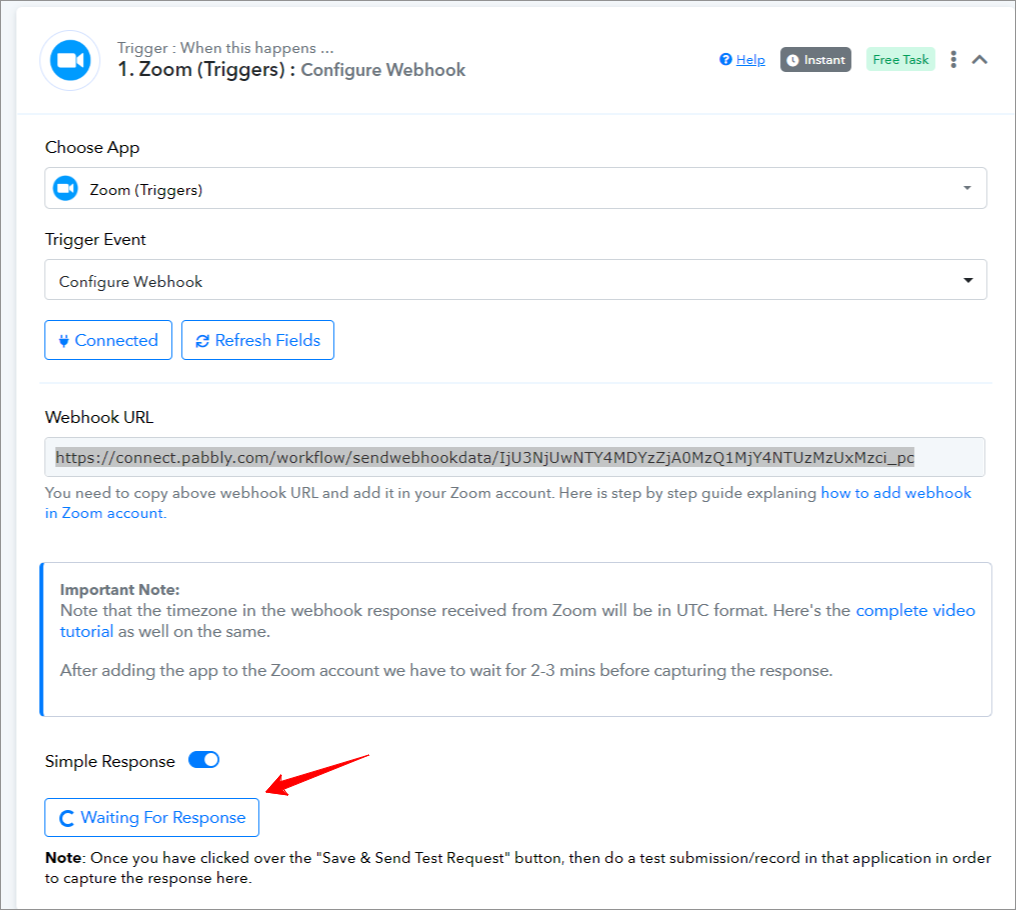Open the Help link
The width and height of the screenshot is (1016, 910).
(750, 60)
